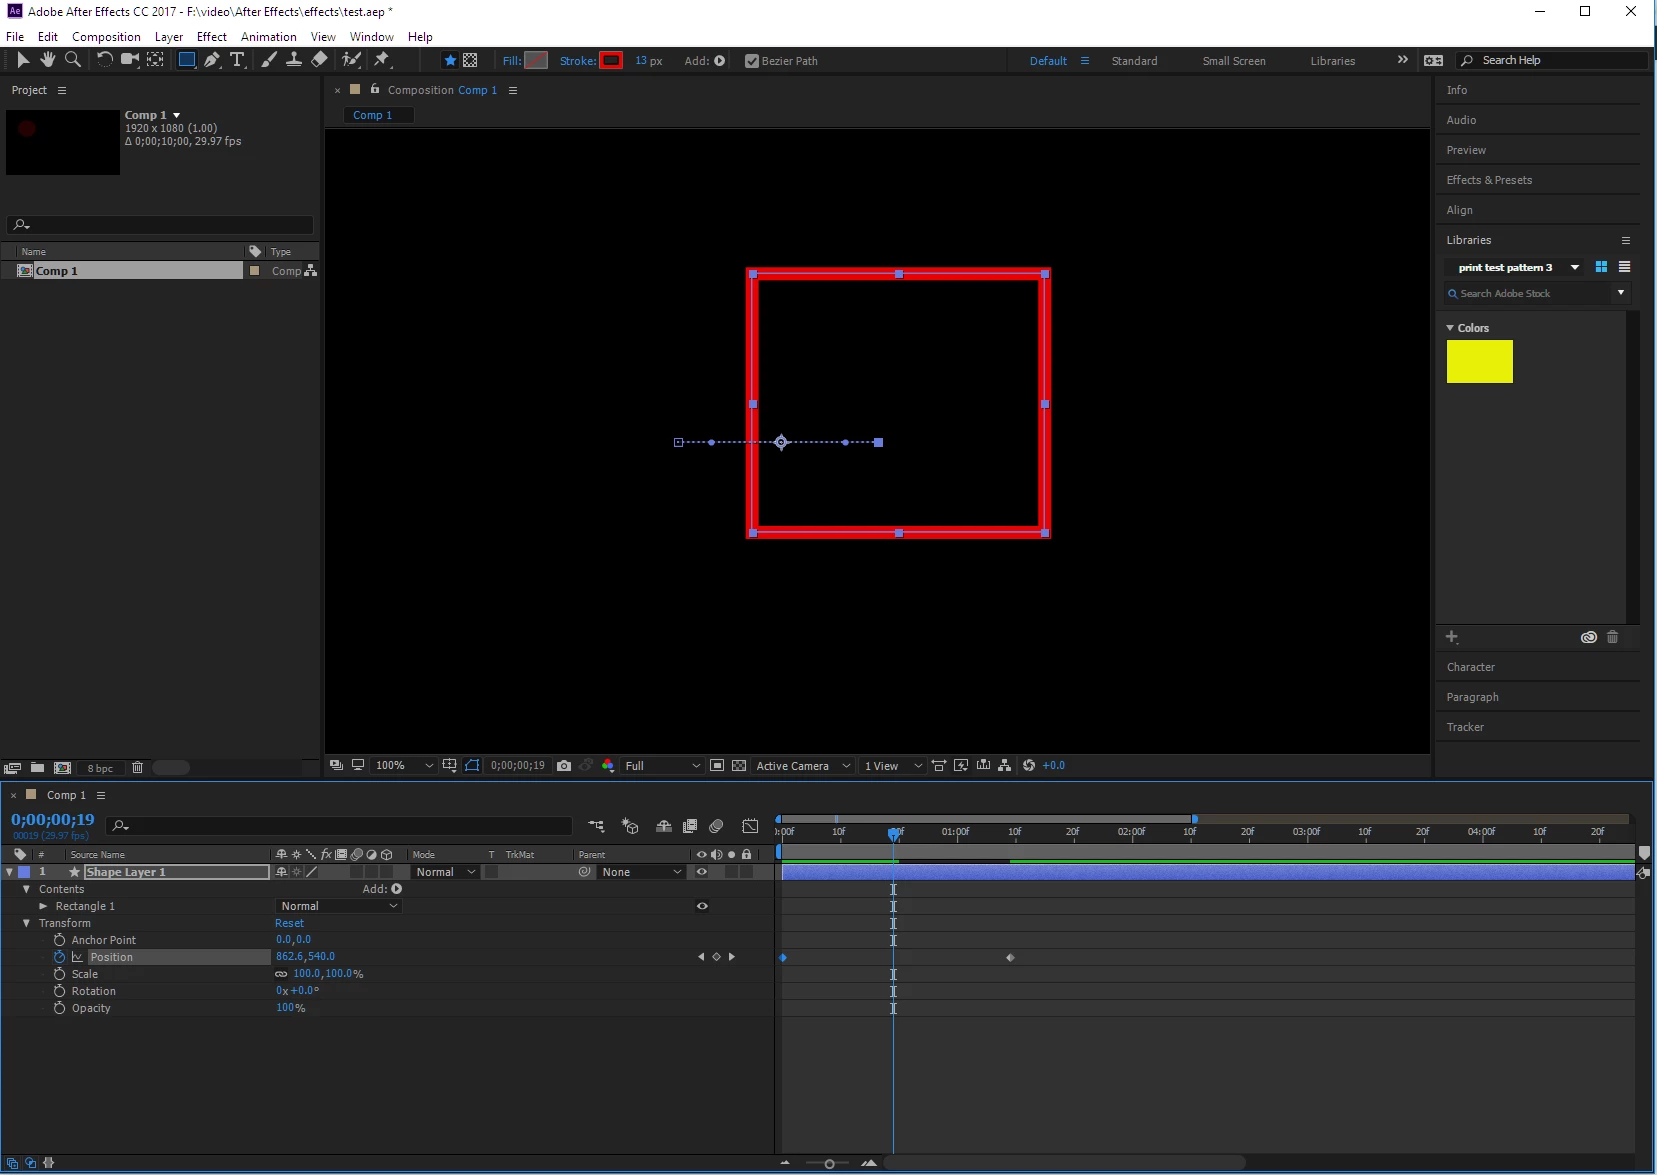The image size is (1657, 1175).
Task: Select the Selection arrow tool
Action: pos(23,60)
